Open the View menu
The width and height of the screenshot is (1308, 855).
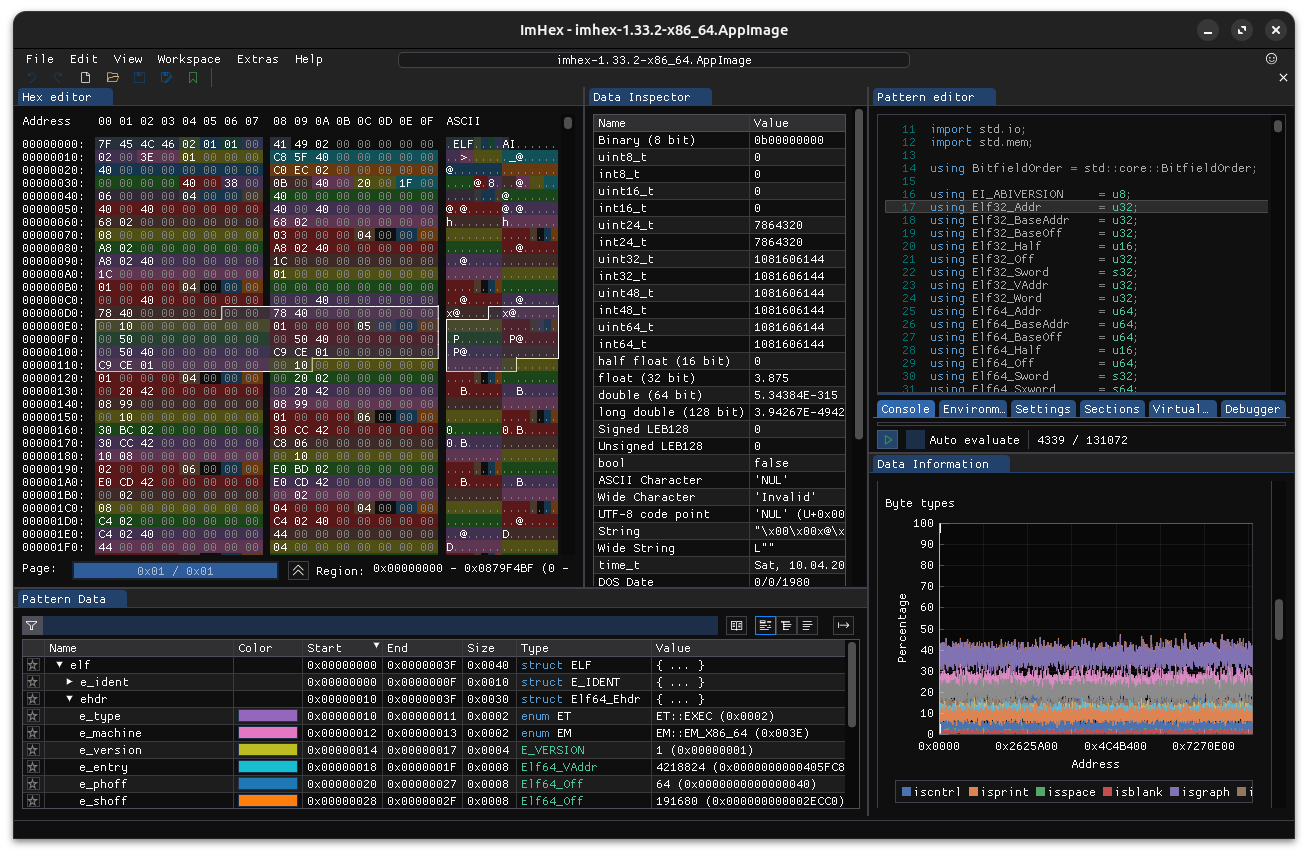tap(128, 59)
